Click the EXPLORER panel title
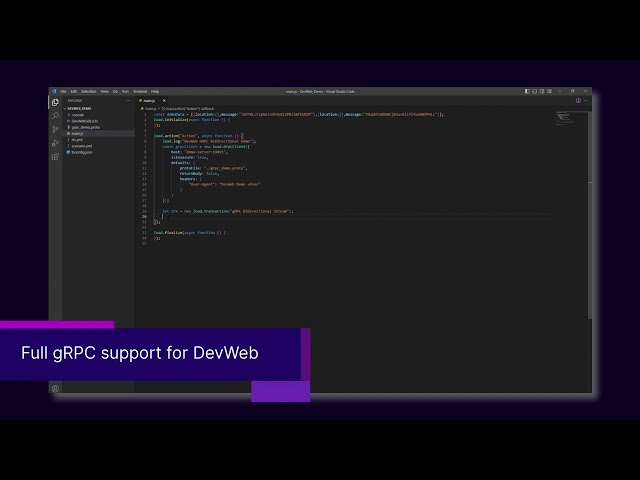Viewport: 640px width, 480px height. pyautogui.click(x=75, y=100)
